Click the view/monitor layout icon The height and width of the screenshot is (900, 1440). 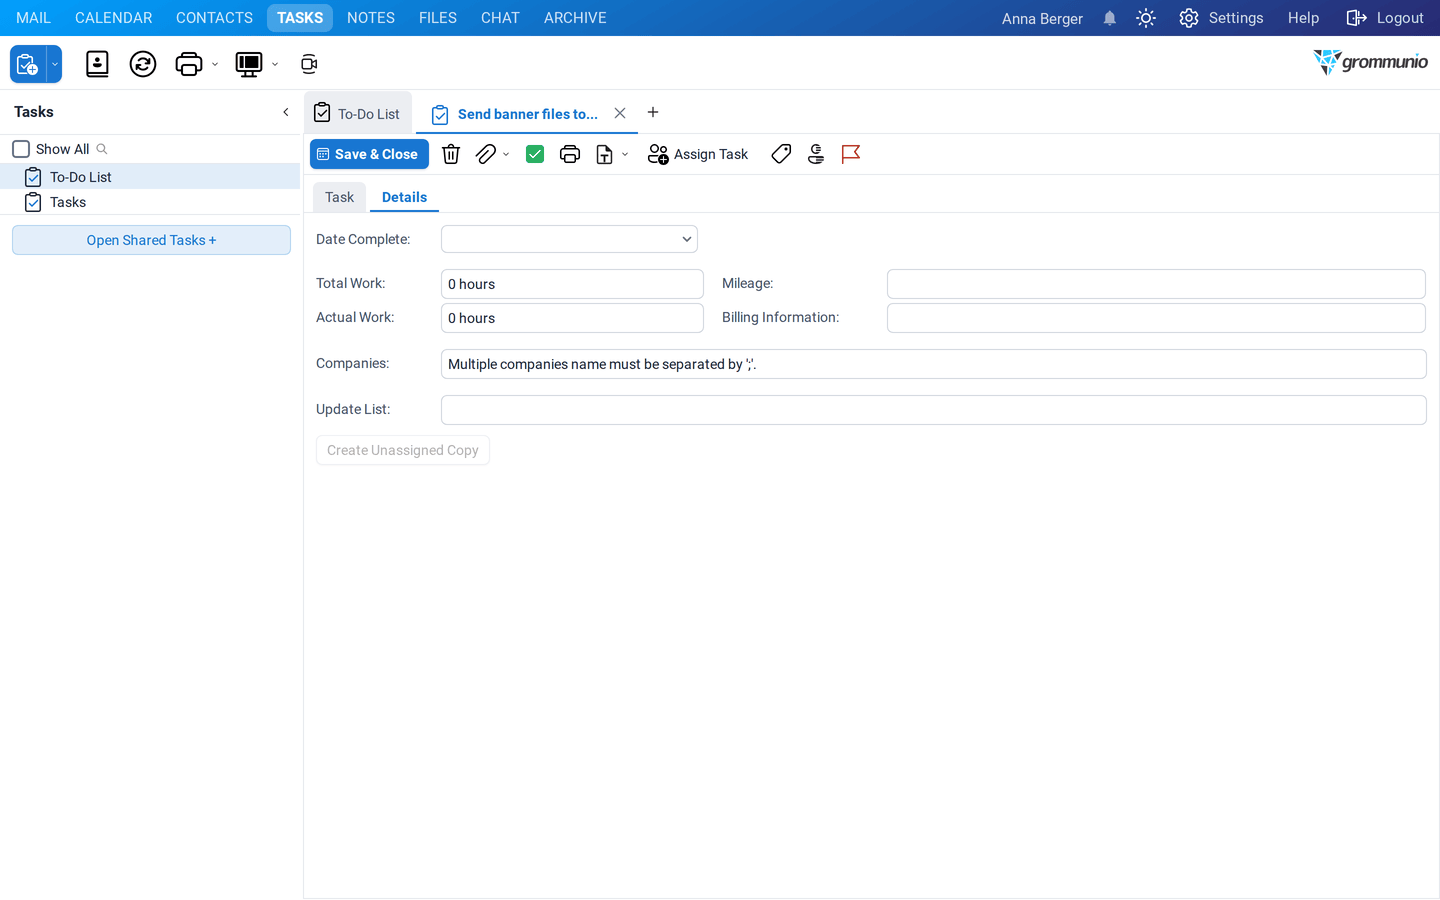(x=249, y=64)
